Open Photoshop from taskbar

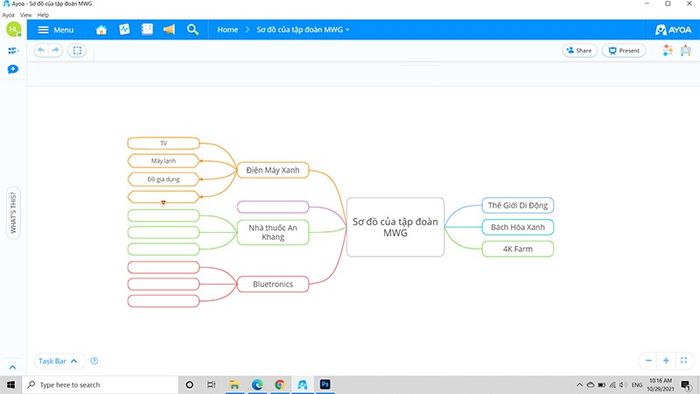point(325,384)
